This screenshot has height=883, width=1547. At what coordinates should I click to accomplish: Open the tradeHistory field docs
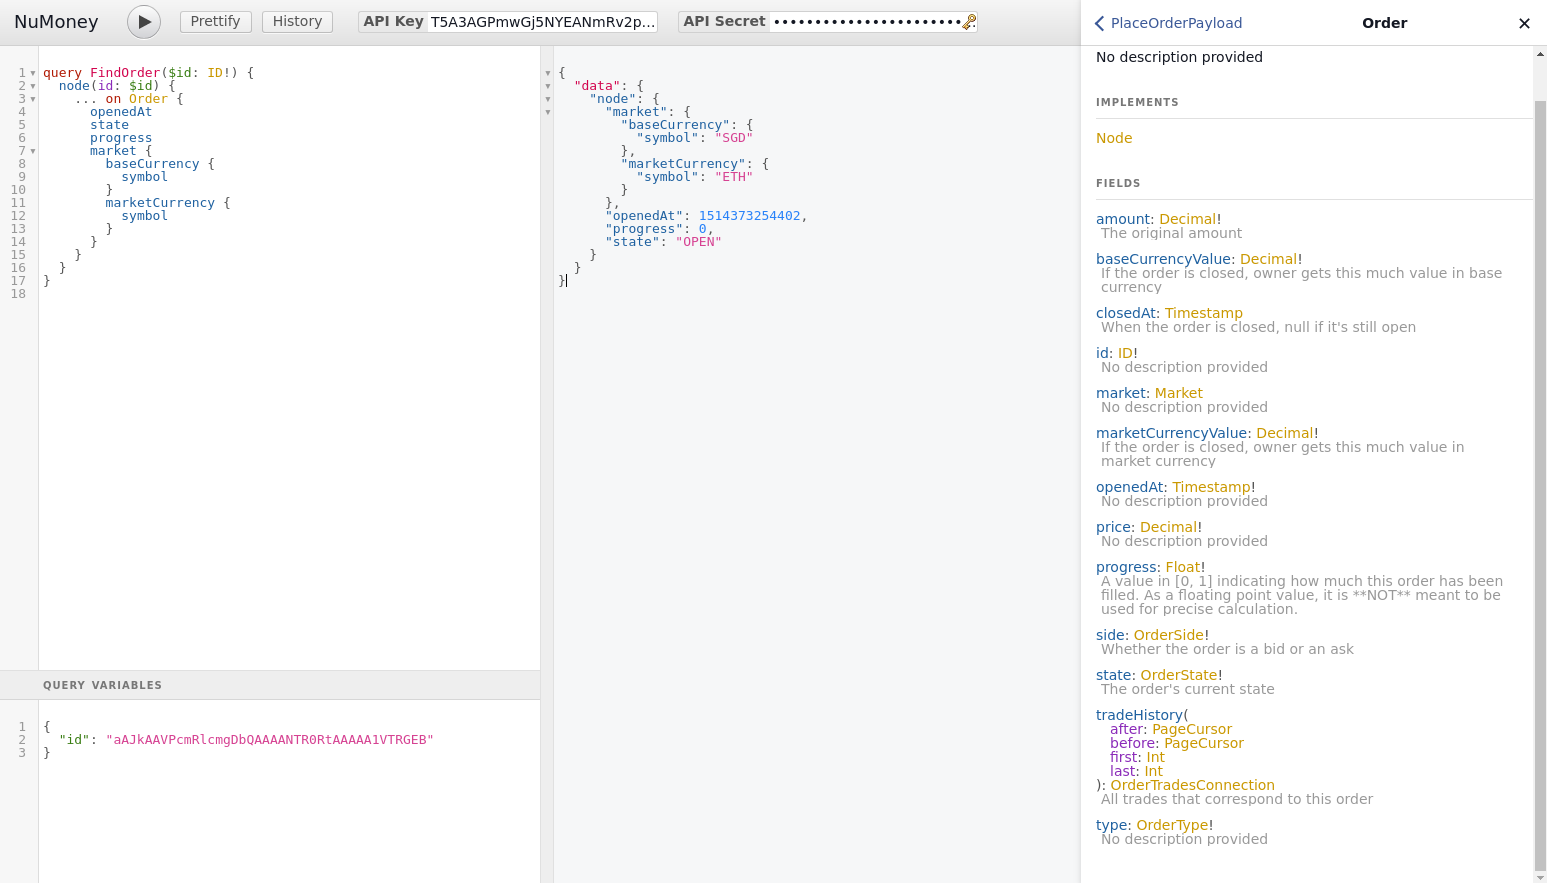[x=1139, y=715]
